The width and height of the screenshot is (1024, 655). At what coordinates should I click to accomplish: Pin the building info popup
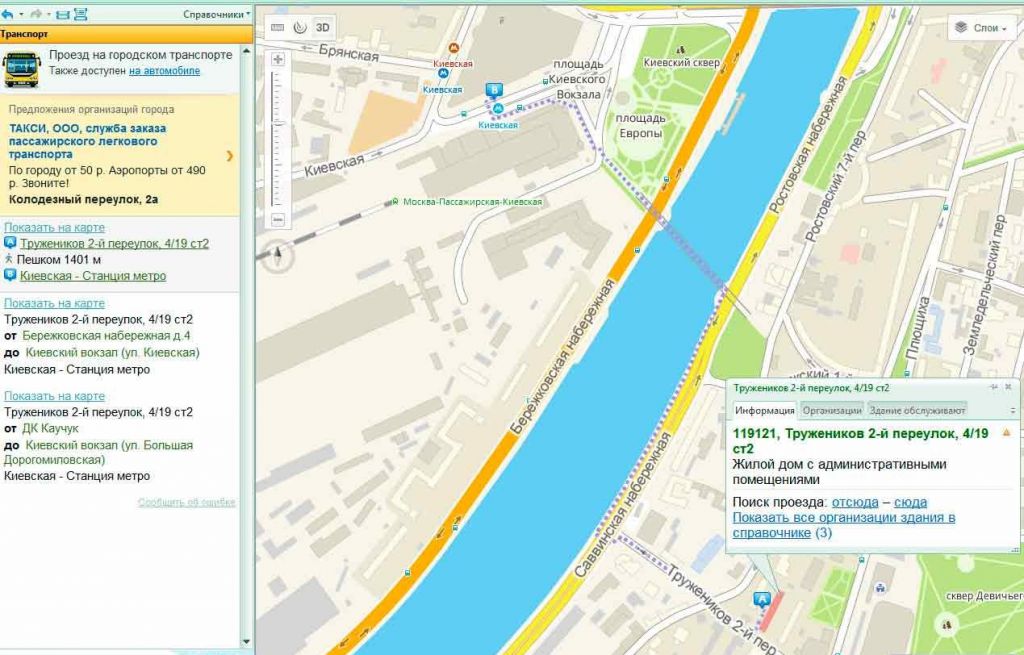point(993,387)
